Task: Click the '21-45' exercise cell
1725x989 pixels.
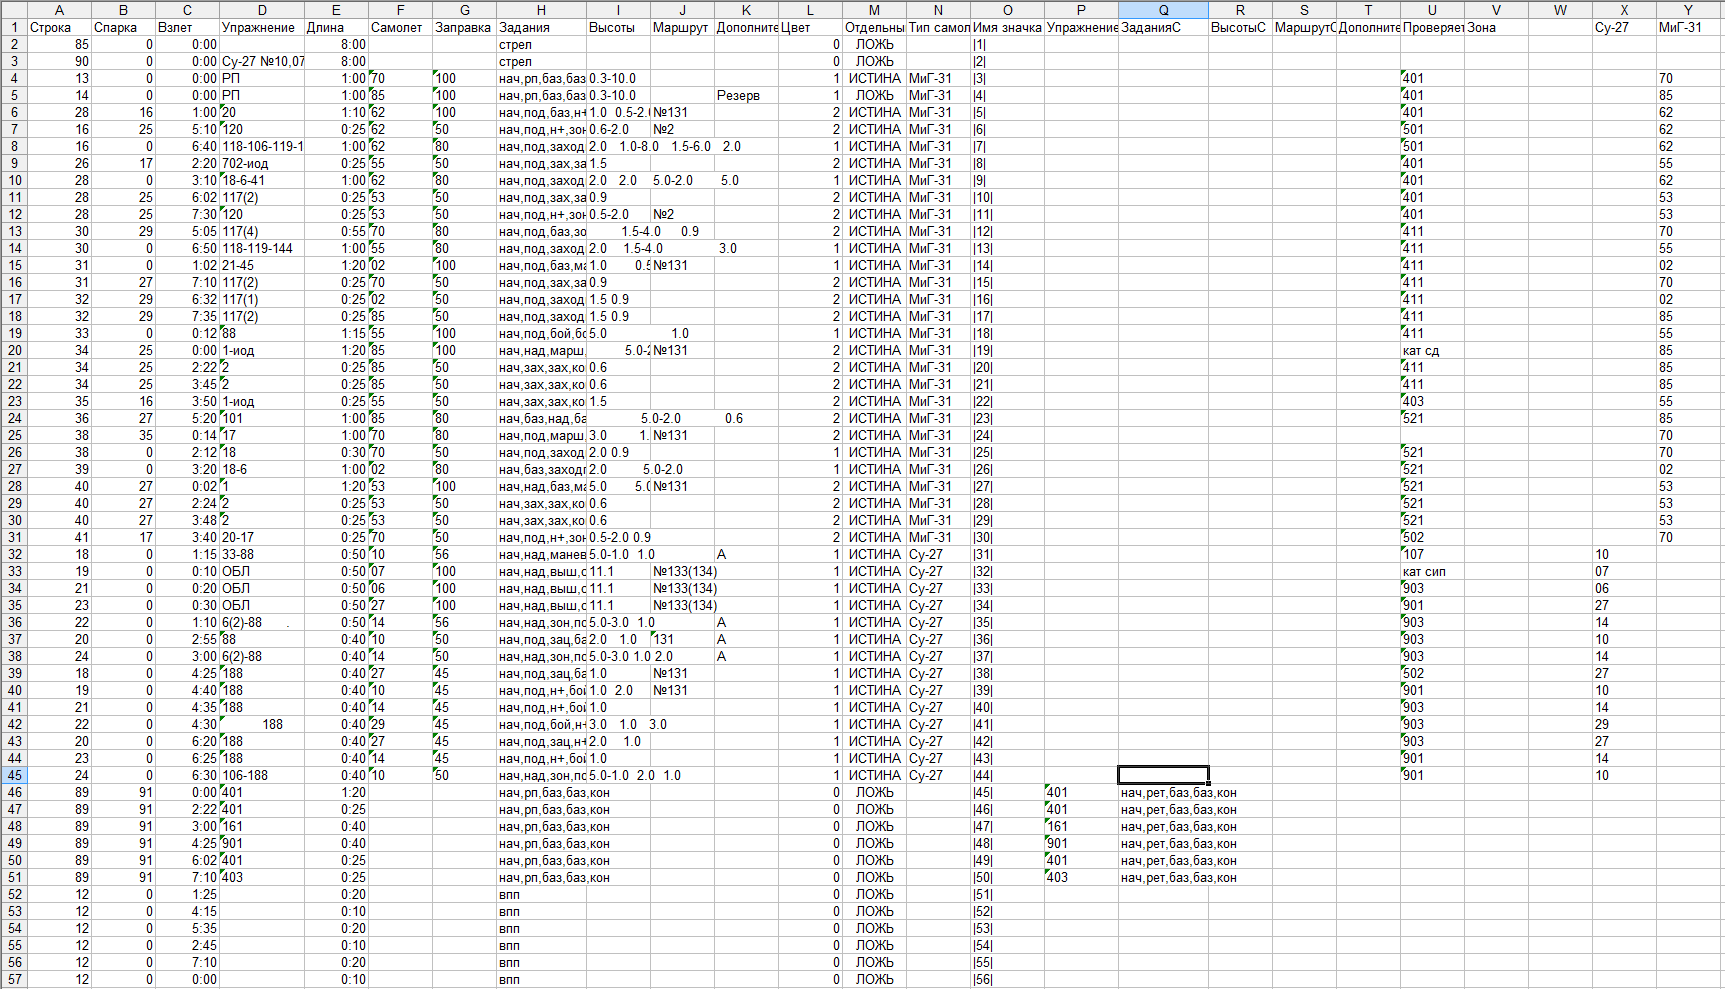Action: click(x=262, y=265)
